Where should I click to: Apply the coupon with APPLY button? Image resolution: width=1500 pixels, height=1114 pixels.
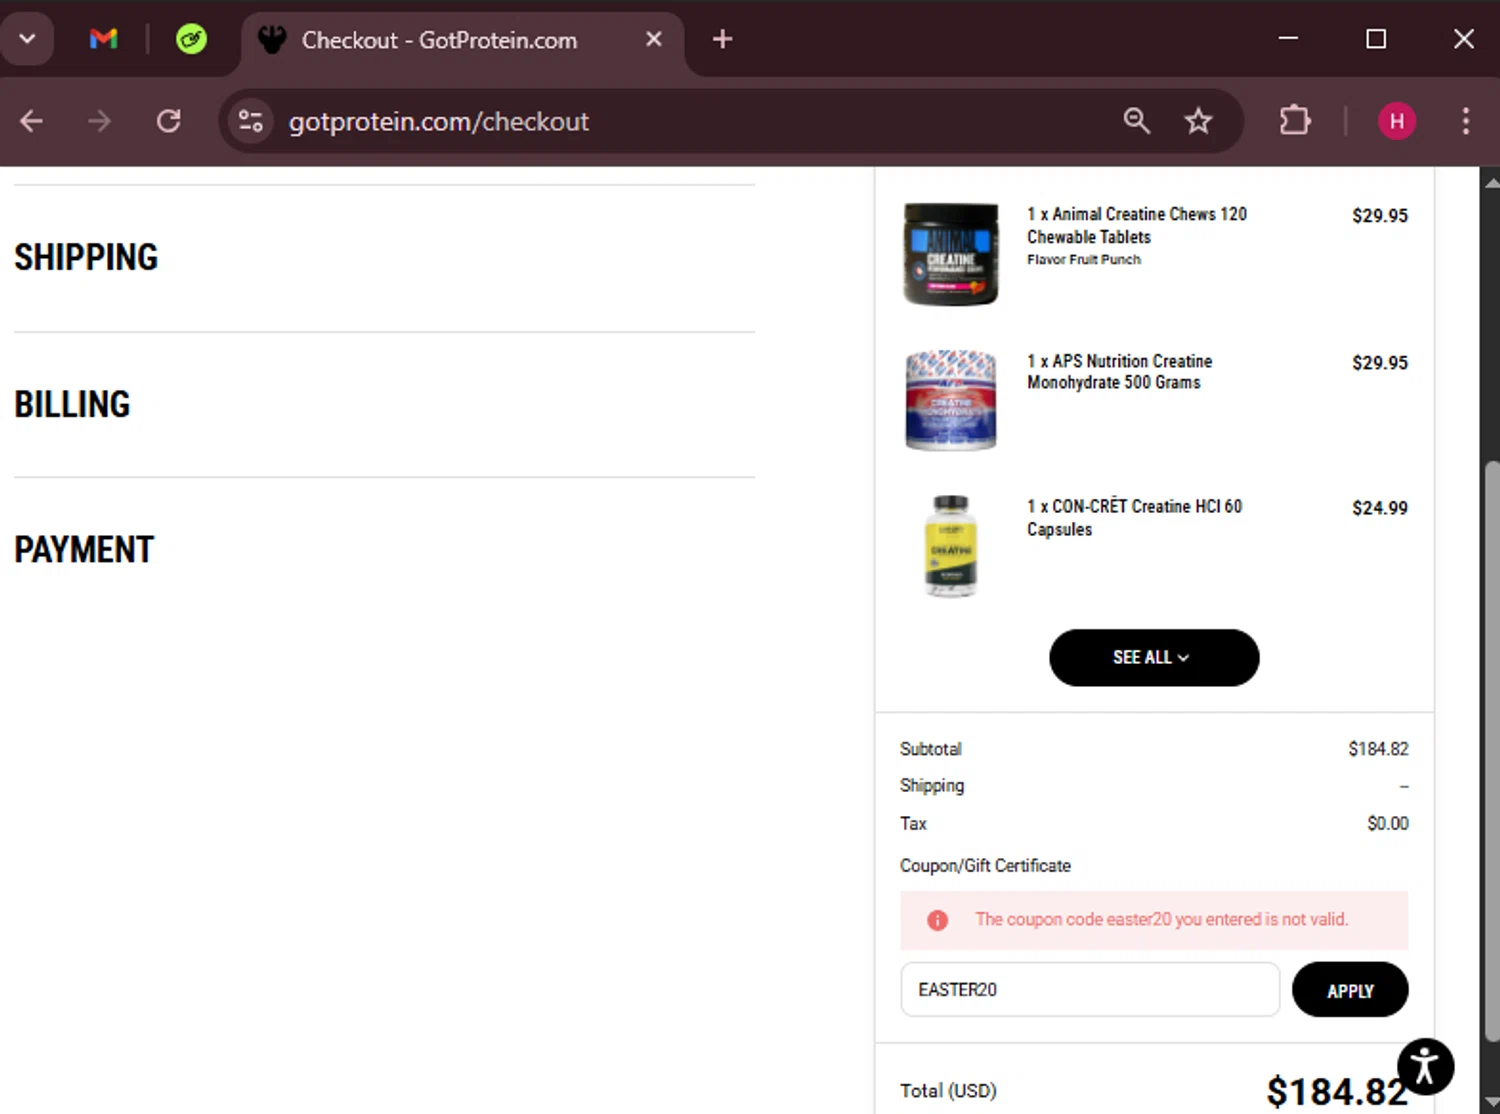tap(1350, 990)
